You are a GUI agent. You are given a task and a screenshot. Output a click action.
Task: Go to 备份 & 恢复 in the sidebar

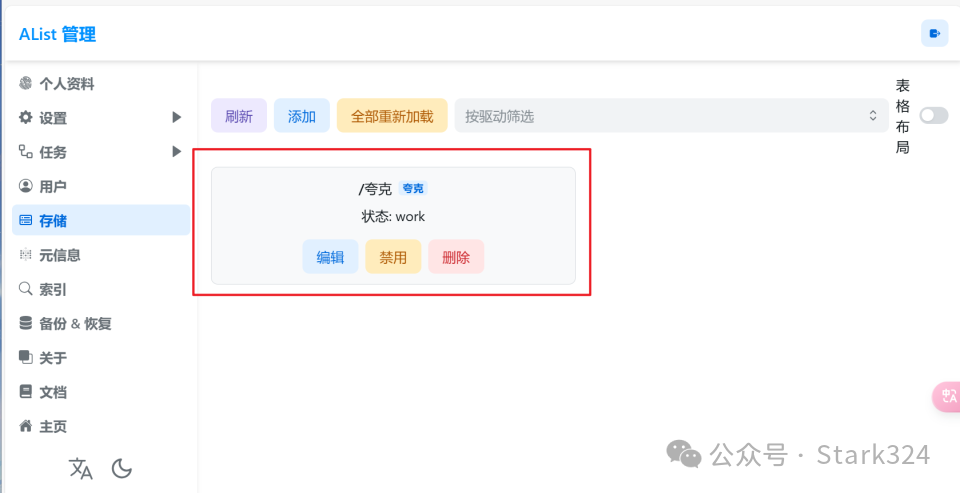[75, 324]
